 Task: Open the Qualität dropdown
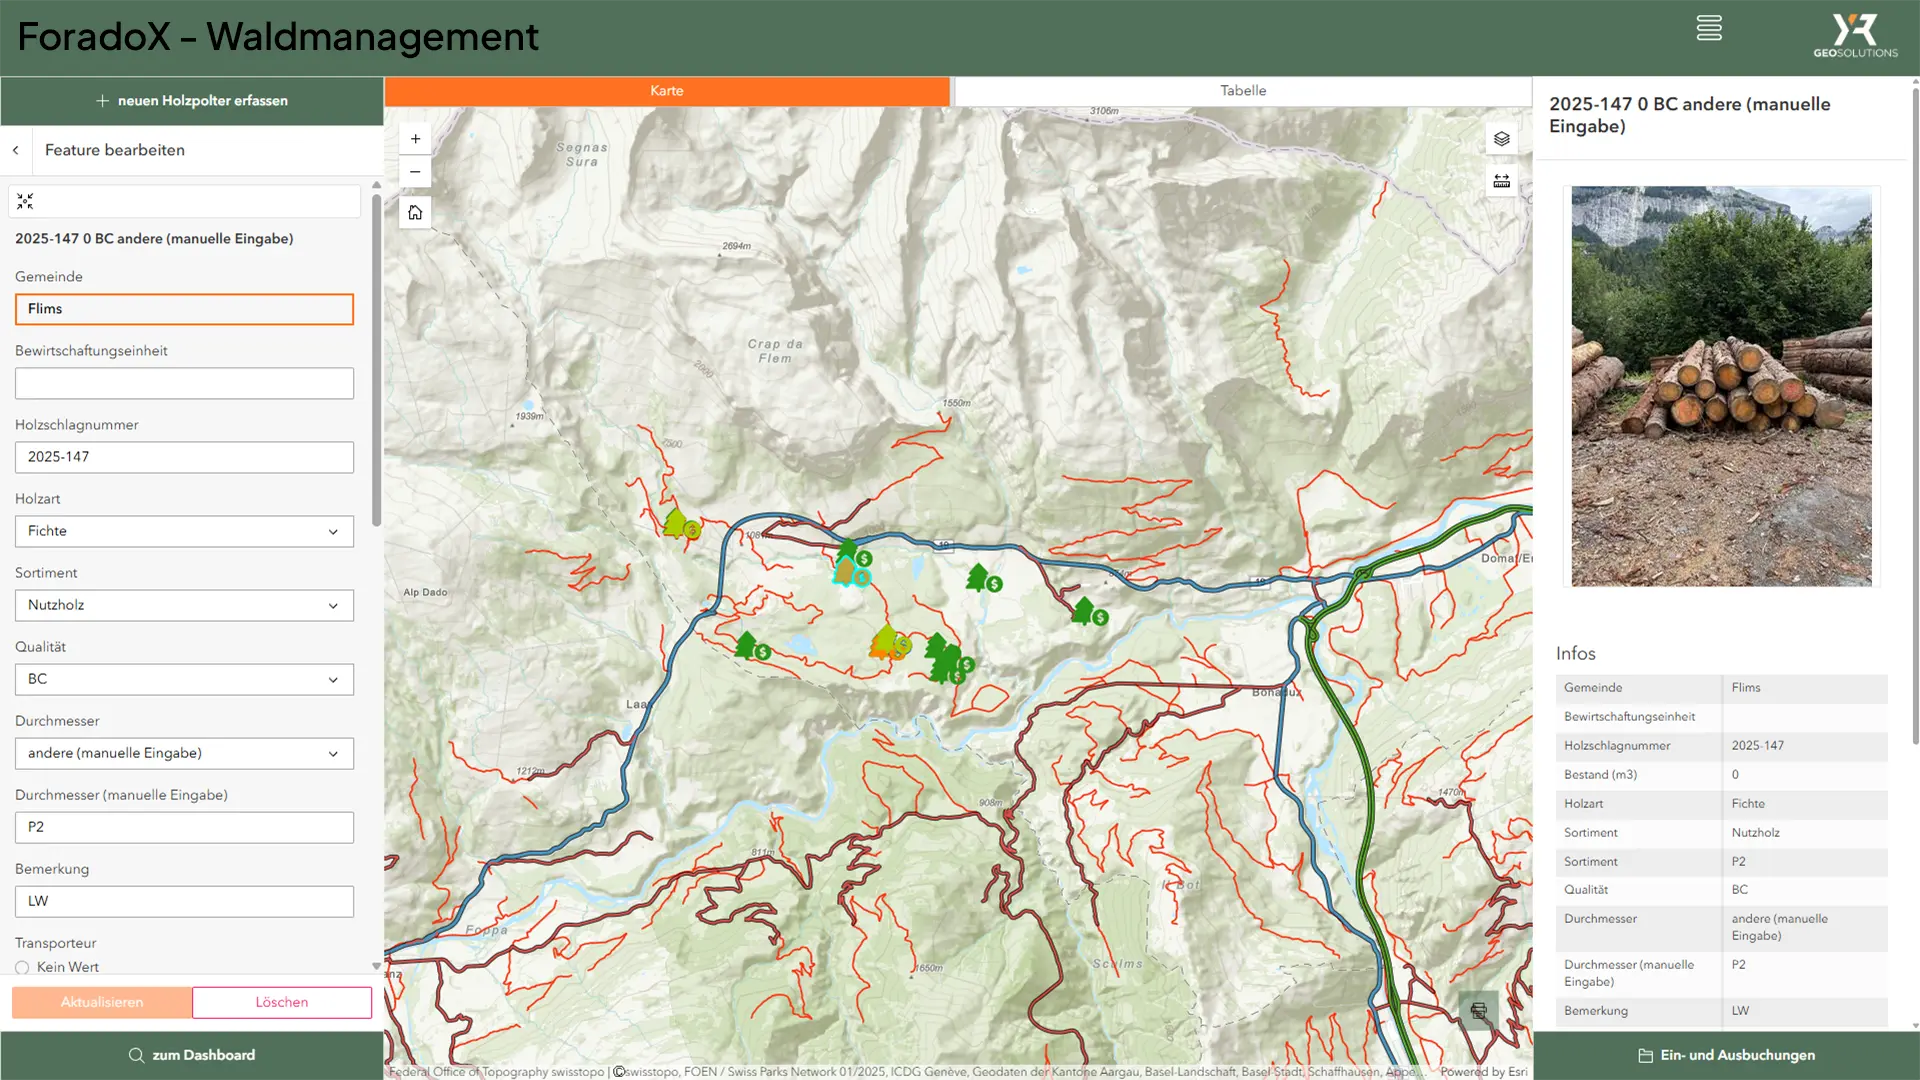[x=184, y=679]
